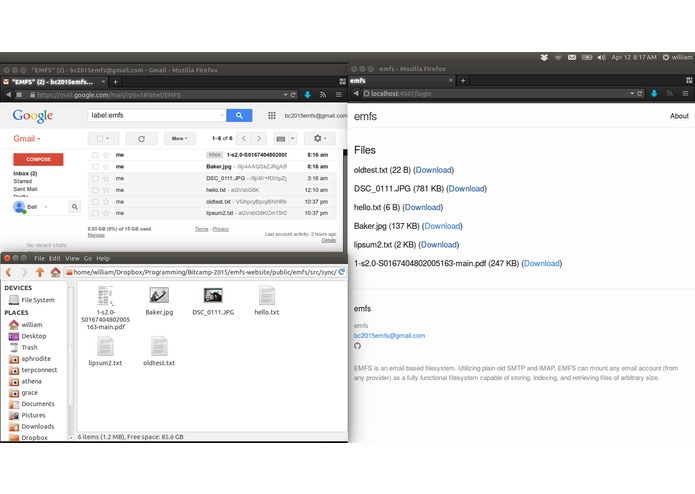The image size is (695, 494).
Task: Click the Gmail search magnifier button
Action: tap(239, 115)
